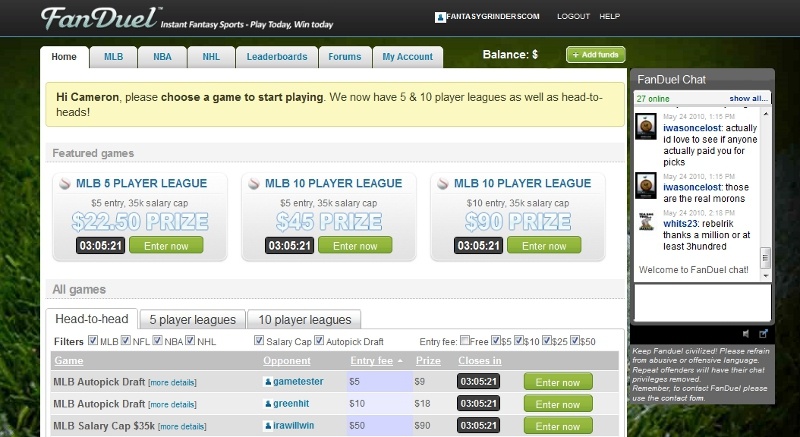Click chat scrollbar down arrow

tap(765, 276)
